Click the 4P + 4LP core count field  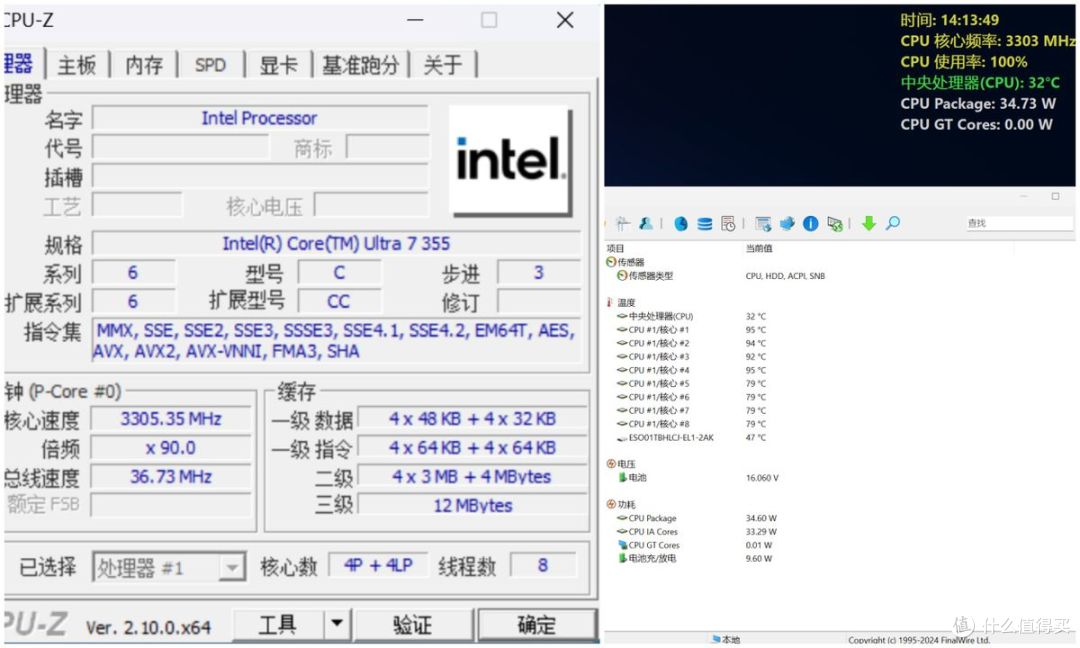tap(378, 565)
